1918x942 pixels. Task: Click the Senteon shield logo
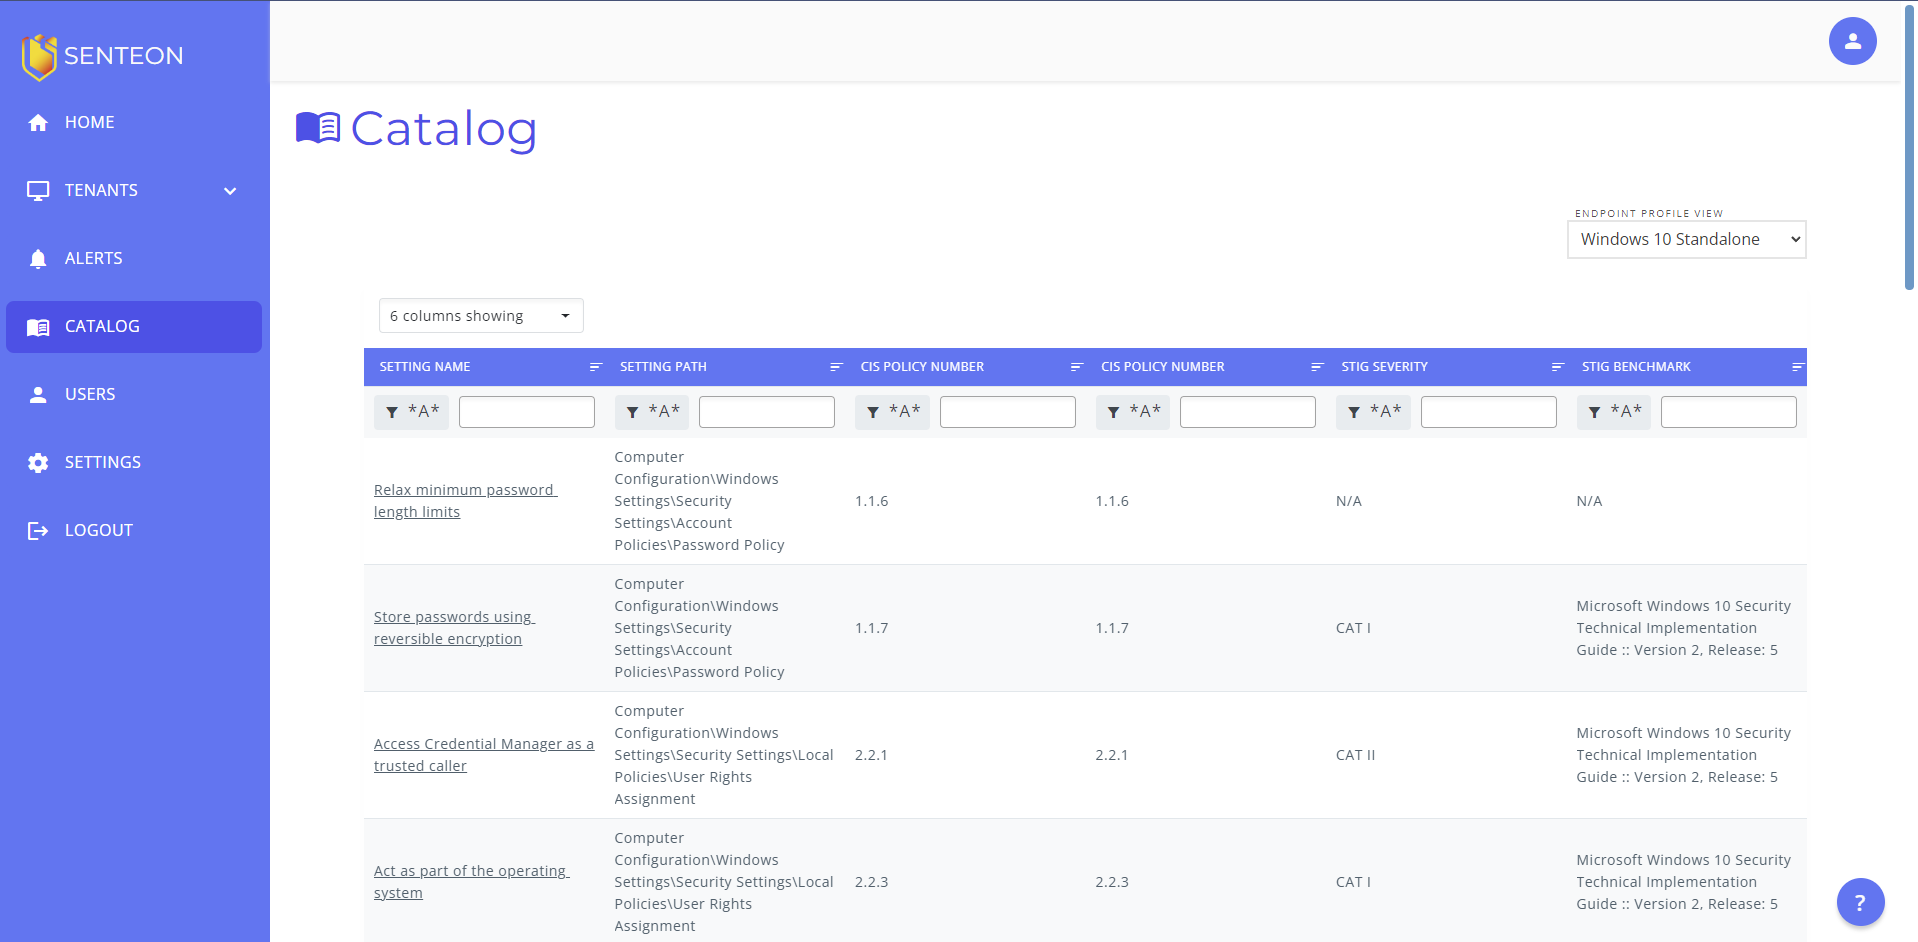pyautogui.click(x=39, y=56)
